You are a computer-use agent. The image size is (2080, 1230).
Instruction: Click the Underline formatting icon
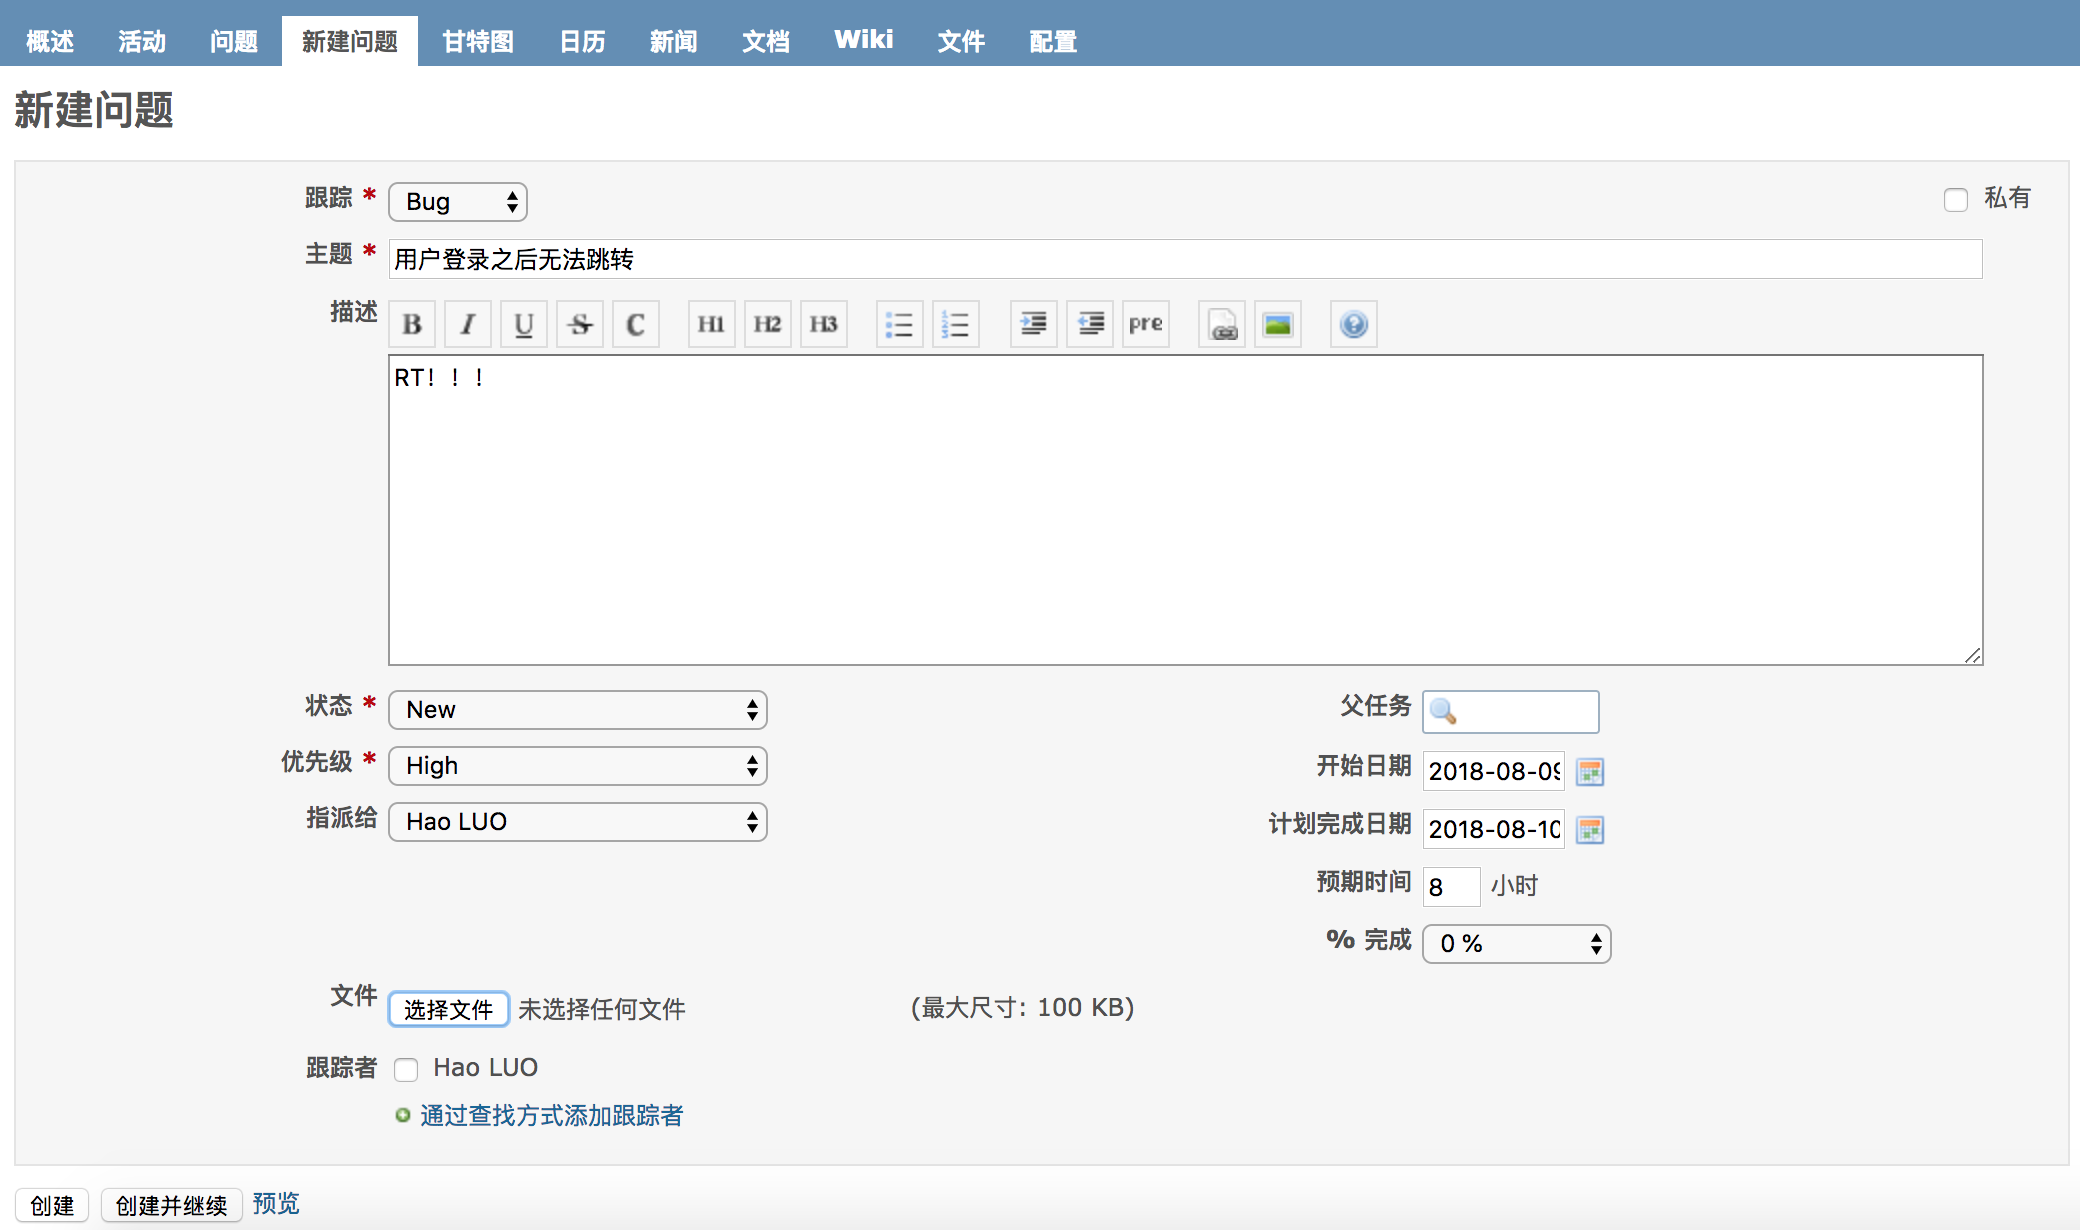pos(524,322)
